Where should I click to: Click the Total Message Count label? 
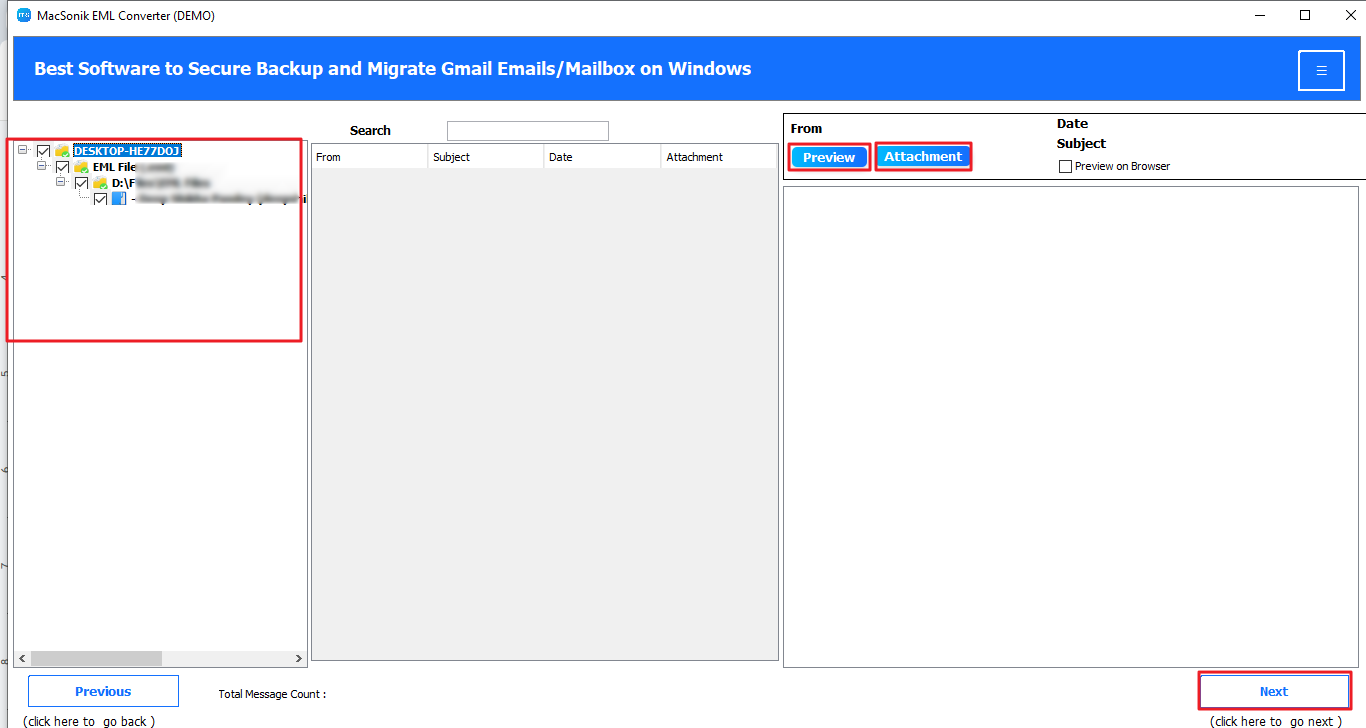(272, 694)
